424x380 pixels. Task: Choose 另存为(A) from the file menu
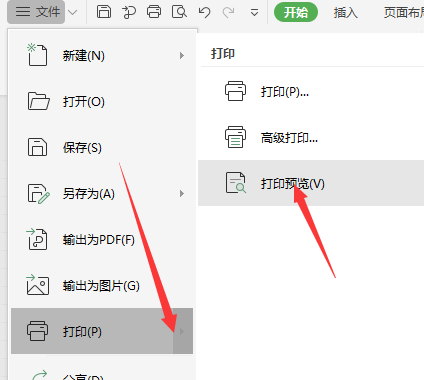click(x=102, y=194)
